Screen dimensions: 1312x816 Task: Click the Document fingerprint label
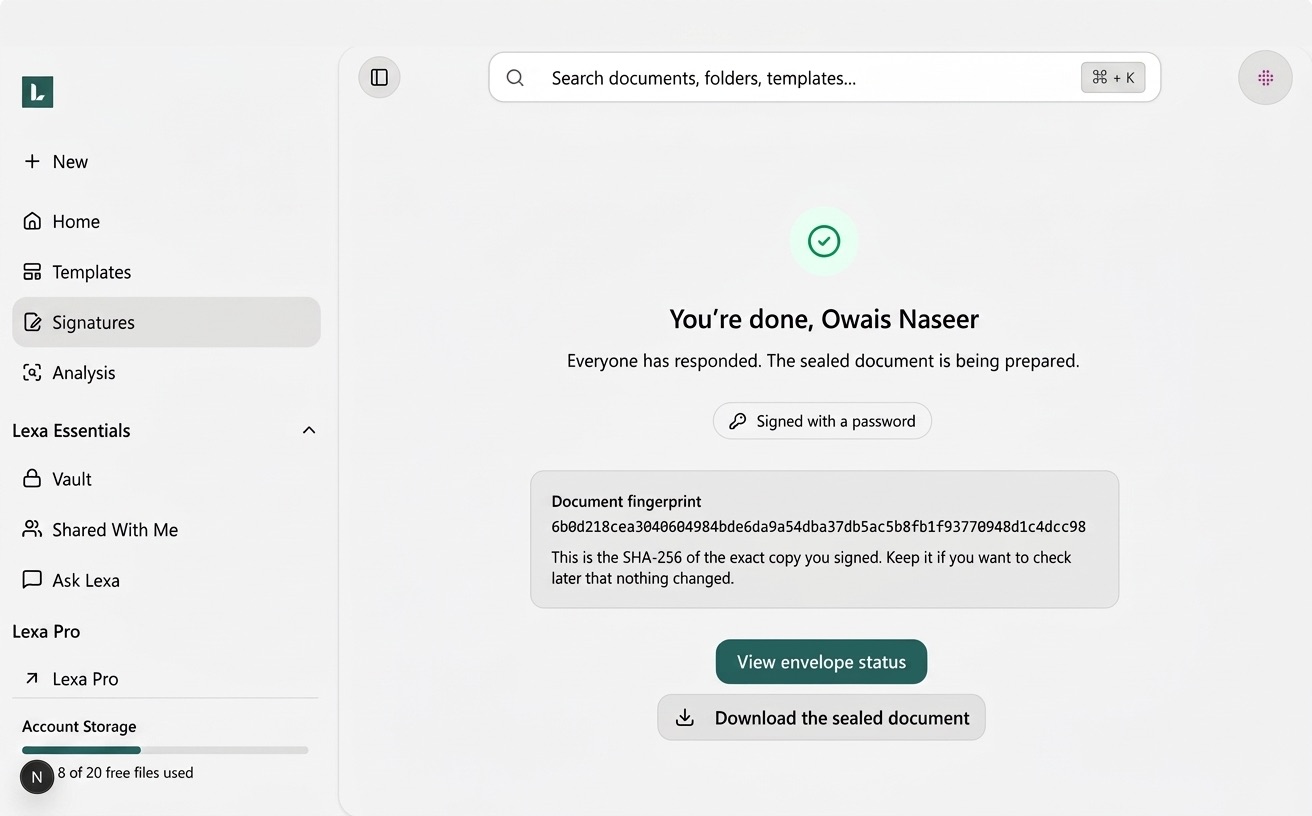point(626,501)
